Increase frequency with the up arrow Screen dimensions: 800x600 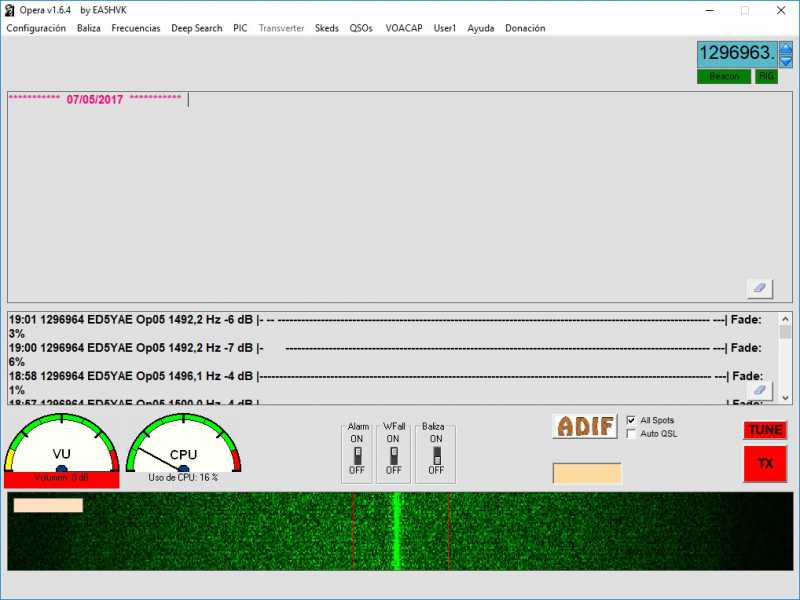pyautogui.click(x=785, y=47)
